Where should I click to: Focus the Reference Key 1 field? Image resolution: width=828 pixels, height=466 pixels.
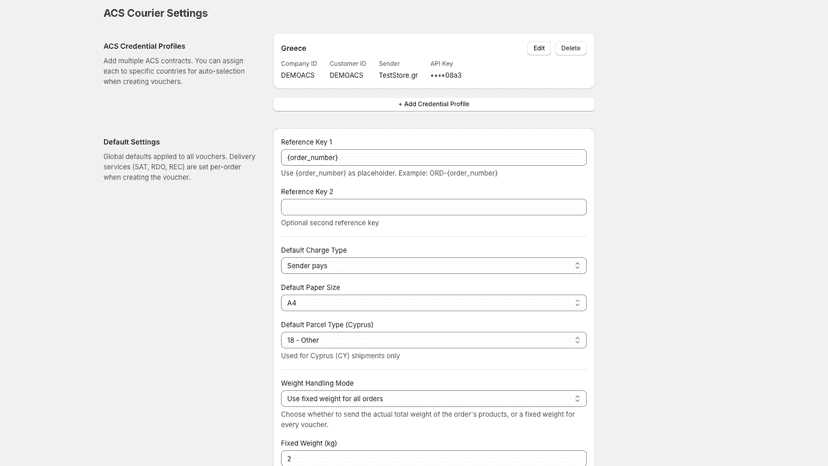[434, 157]
